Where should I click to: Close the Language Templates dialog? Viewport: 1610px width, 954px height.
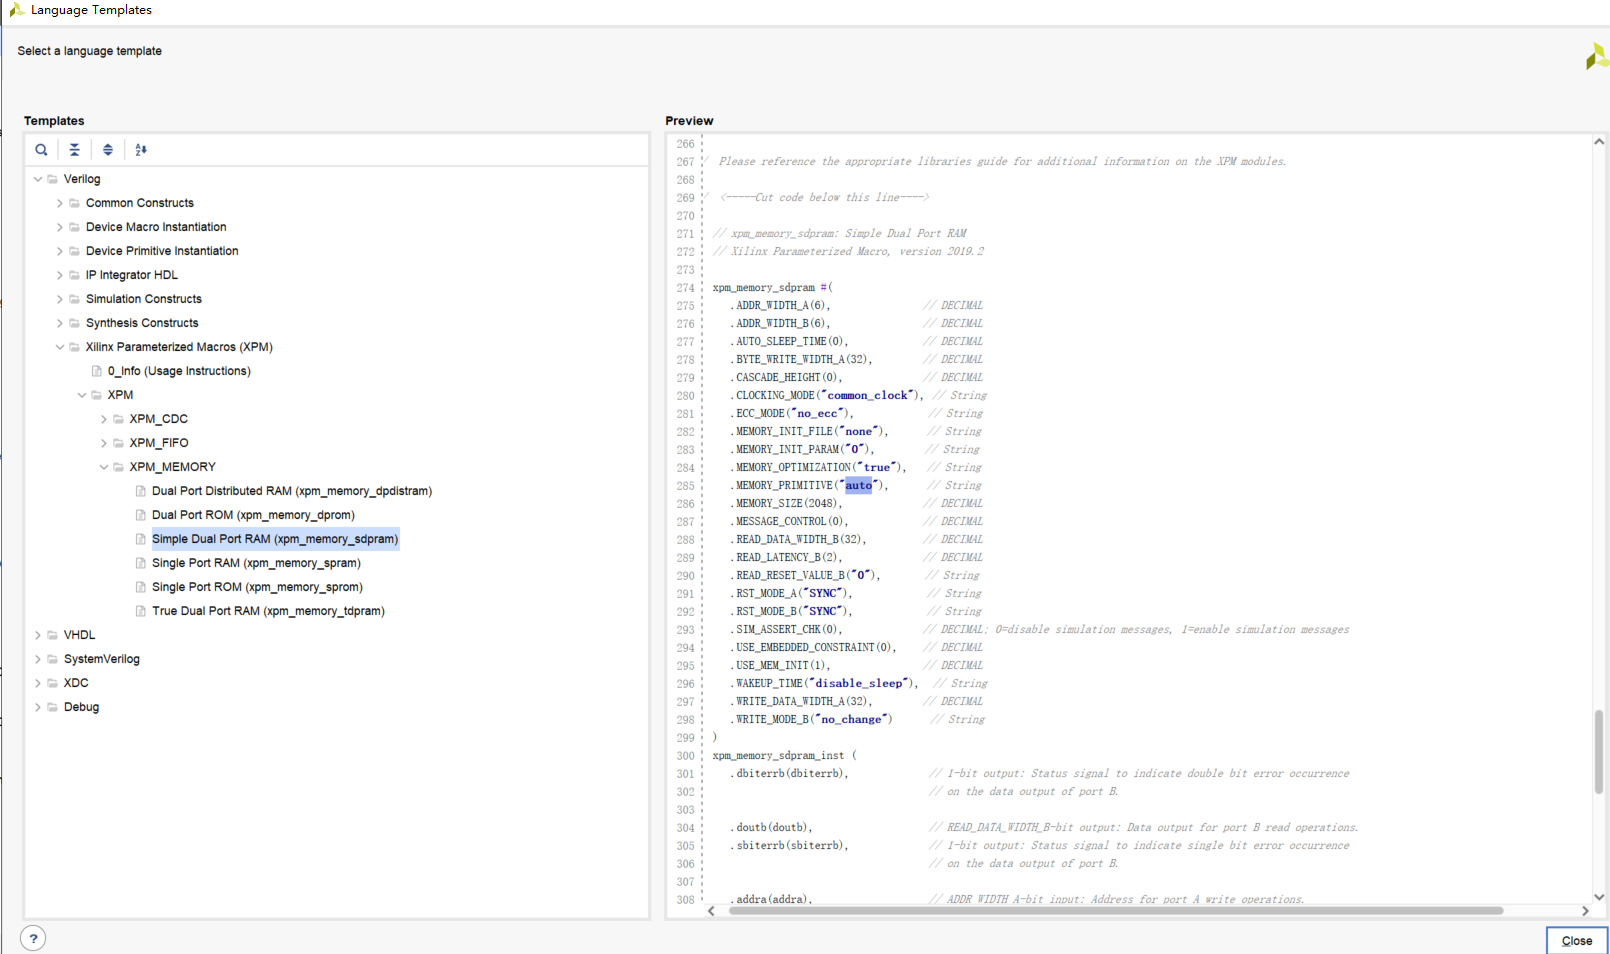click(1577, 941)
